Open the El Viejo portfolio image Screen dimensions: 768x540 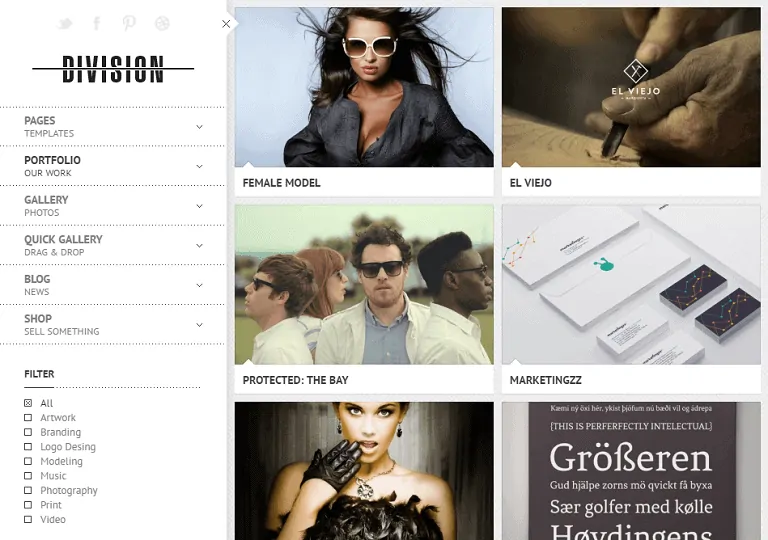click(x=631, y=87)
